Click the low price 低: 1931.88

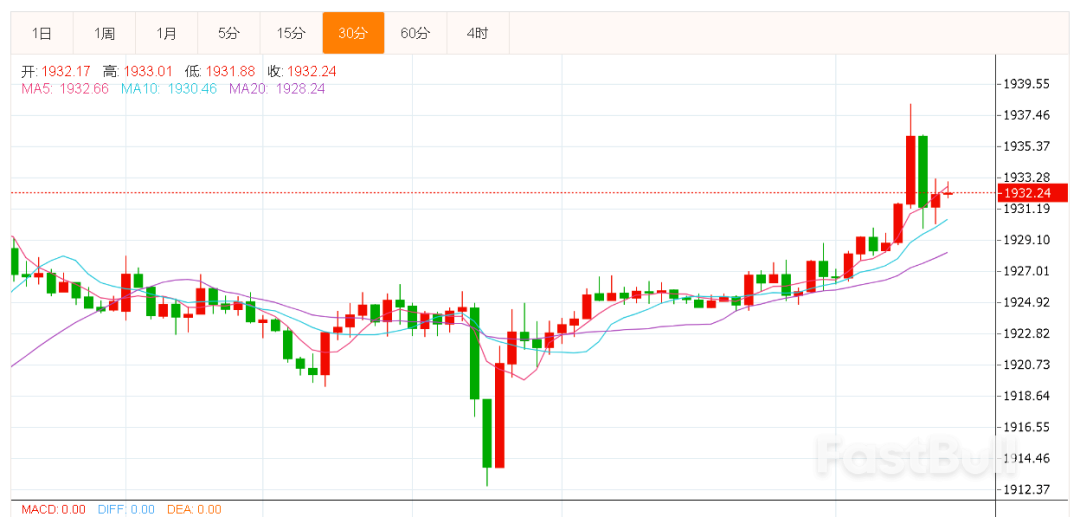coord(220,72)
